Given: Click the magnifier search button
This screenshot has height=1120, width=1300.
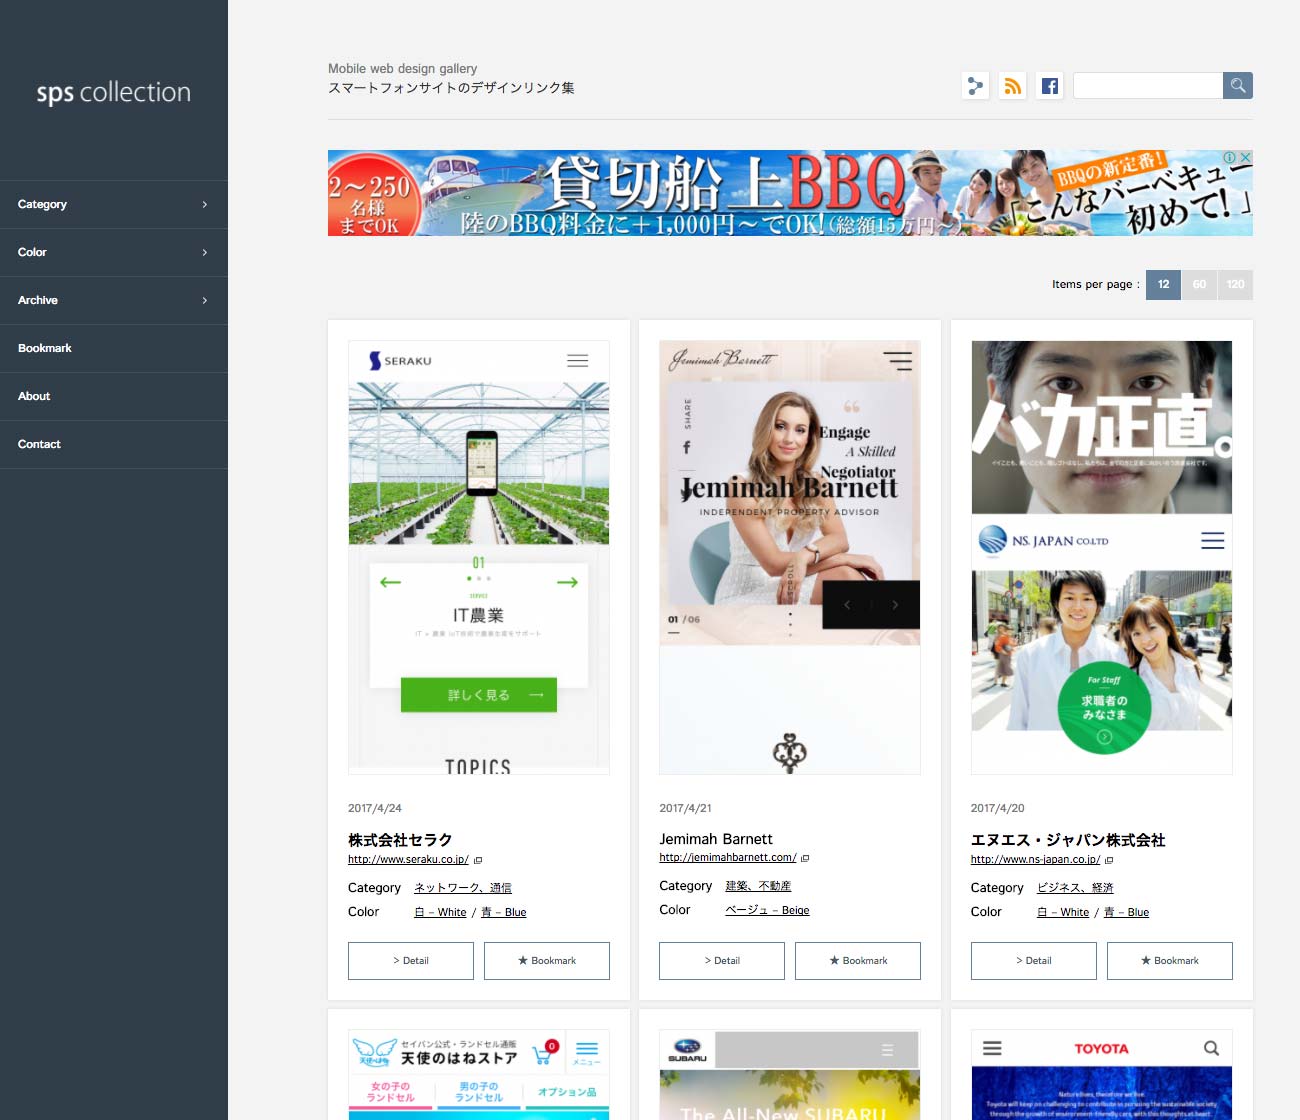Looking at the screenshot, I should (1237, 86).
